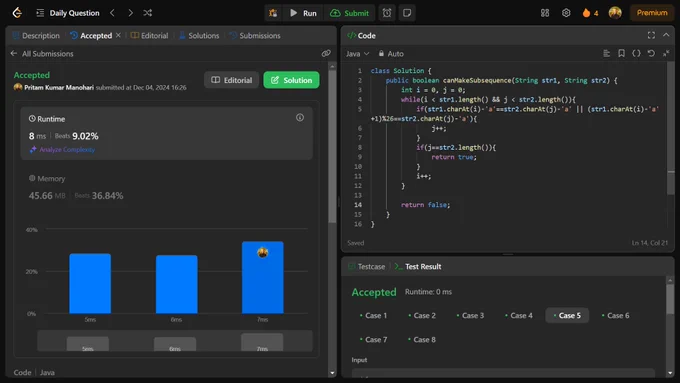
Task: Open the Daily Question problem list
Action: (x=68, y=13)
